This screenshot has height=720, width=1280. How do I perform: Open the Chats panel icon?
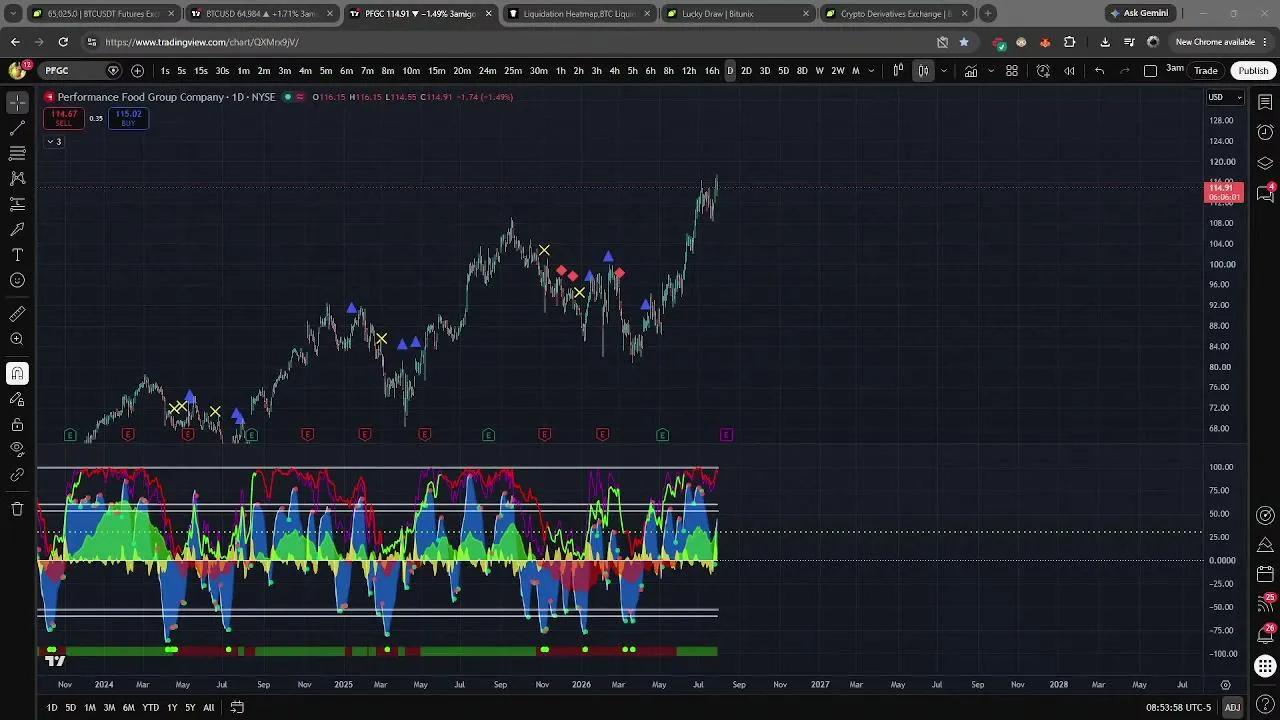[1265, 193]
